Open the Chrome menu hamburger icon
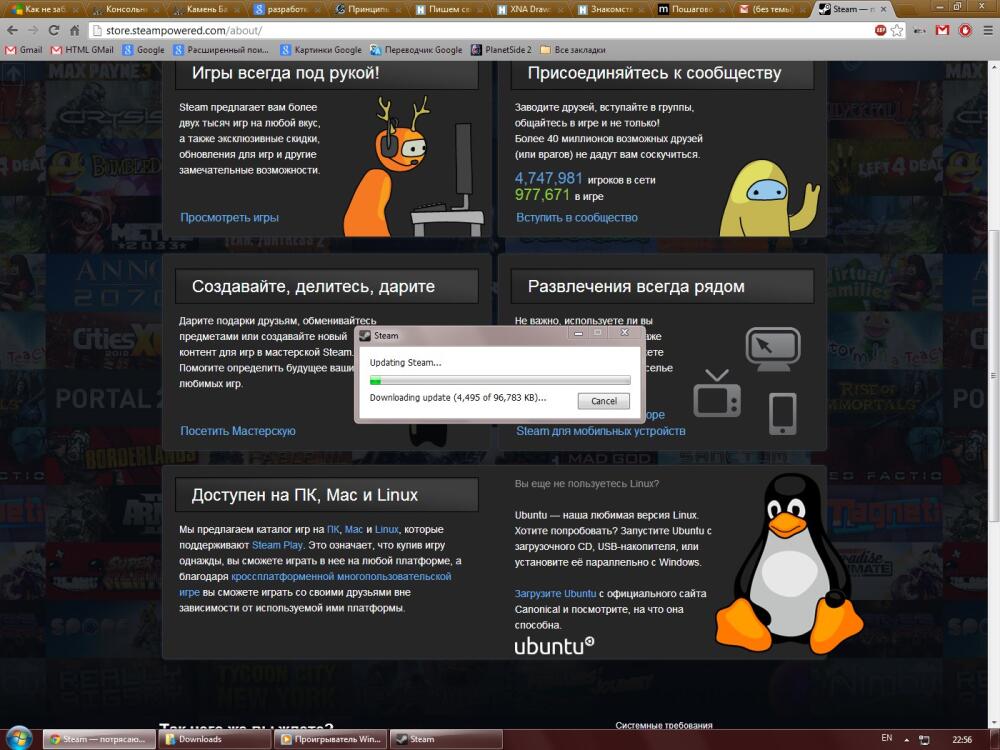This screenshot has width=1000, height=750. [x=987, y=30]
